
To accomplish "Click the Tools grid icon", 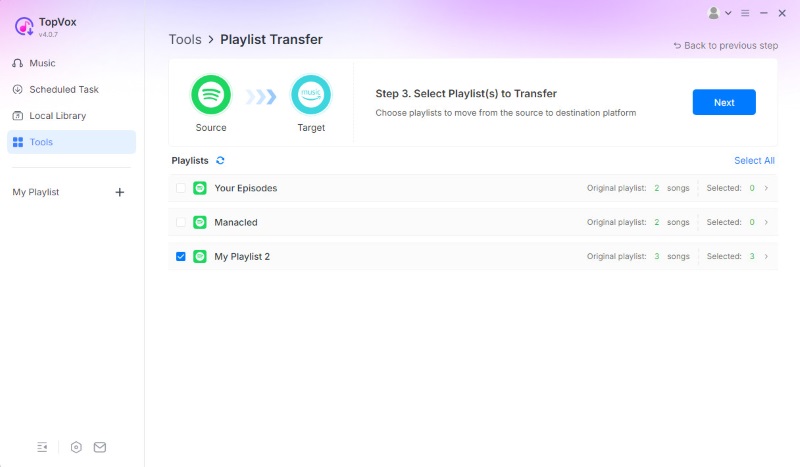I will (x=18, y=142).
